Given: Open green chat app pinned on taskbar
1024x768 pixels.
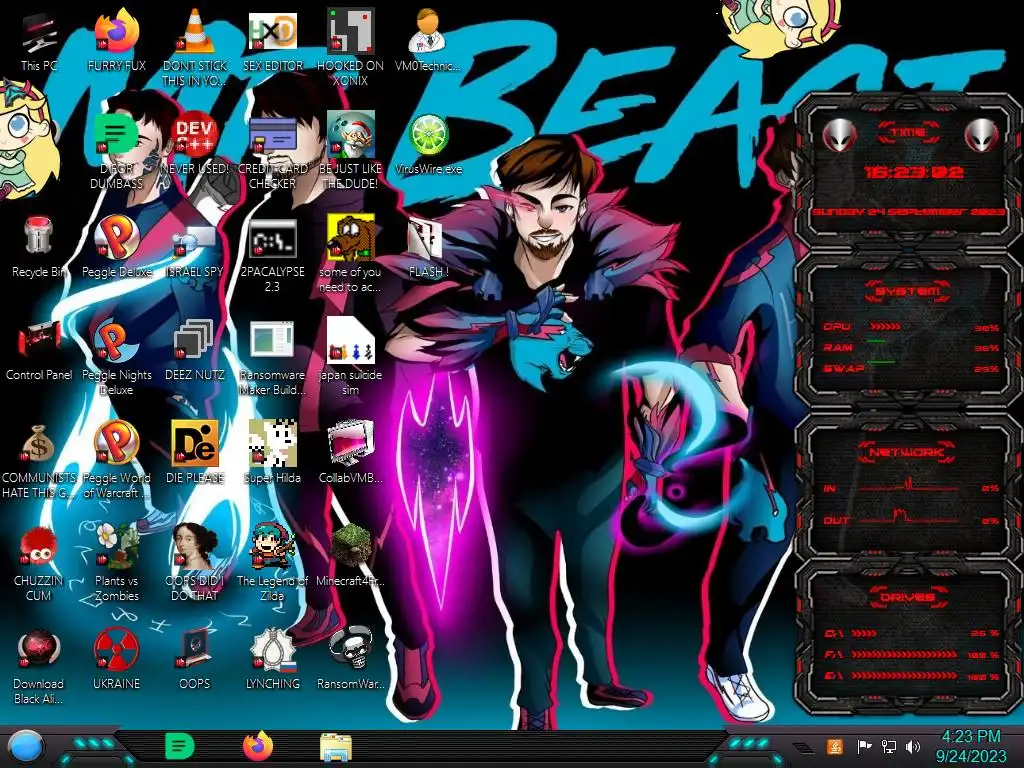Looking at the screenshot, I should click(x=180, y=746).
